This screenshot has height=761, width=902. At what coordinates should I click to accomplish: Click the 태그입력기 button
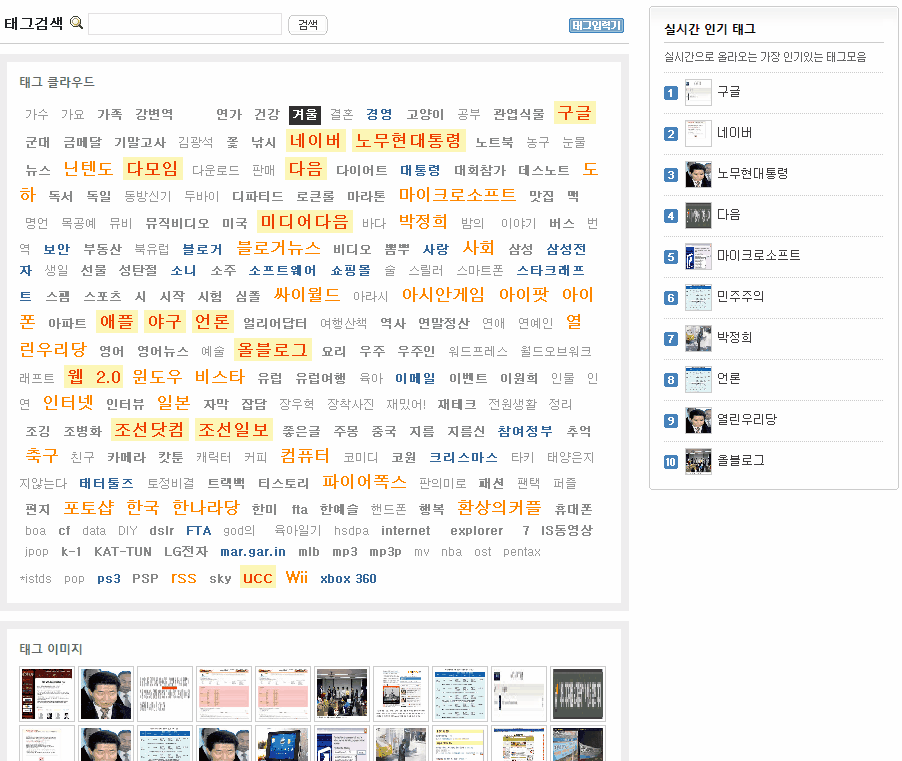click(x=596, y=25)
